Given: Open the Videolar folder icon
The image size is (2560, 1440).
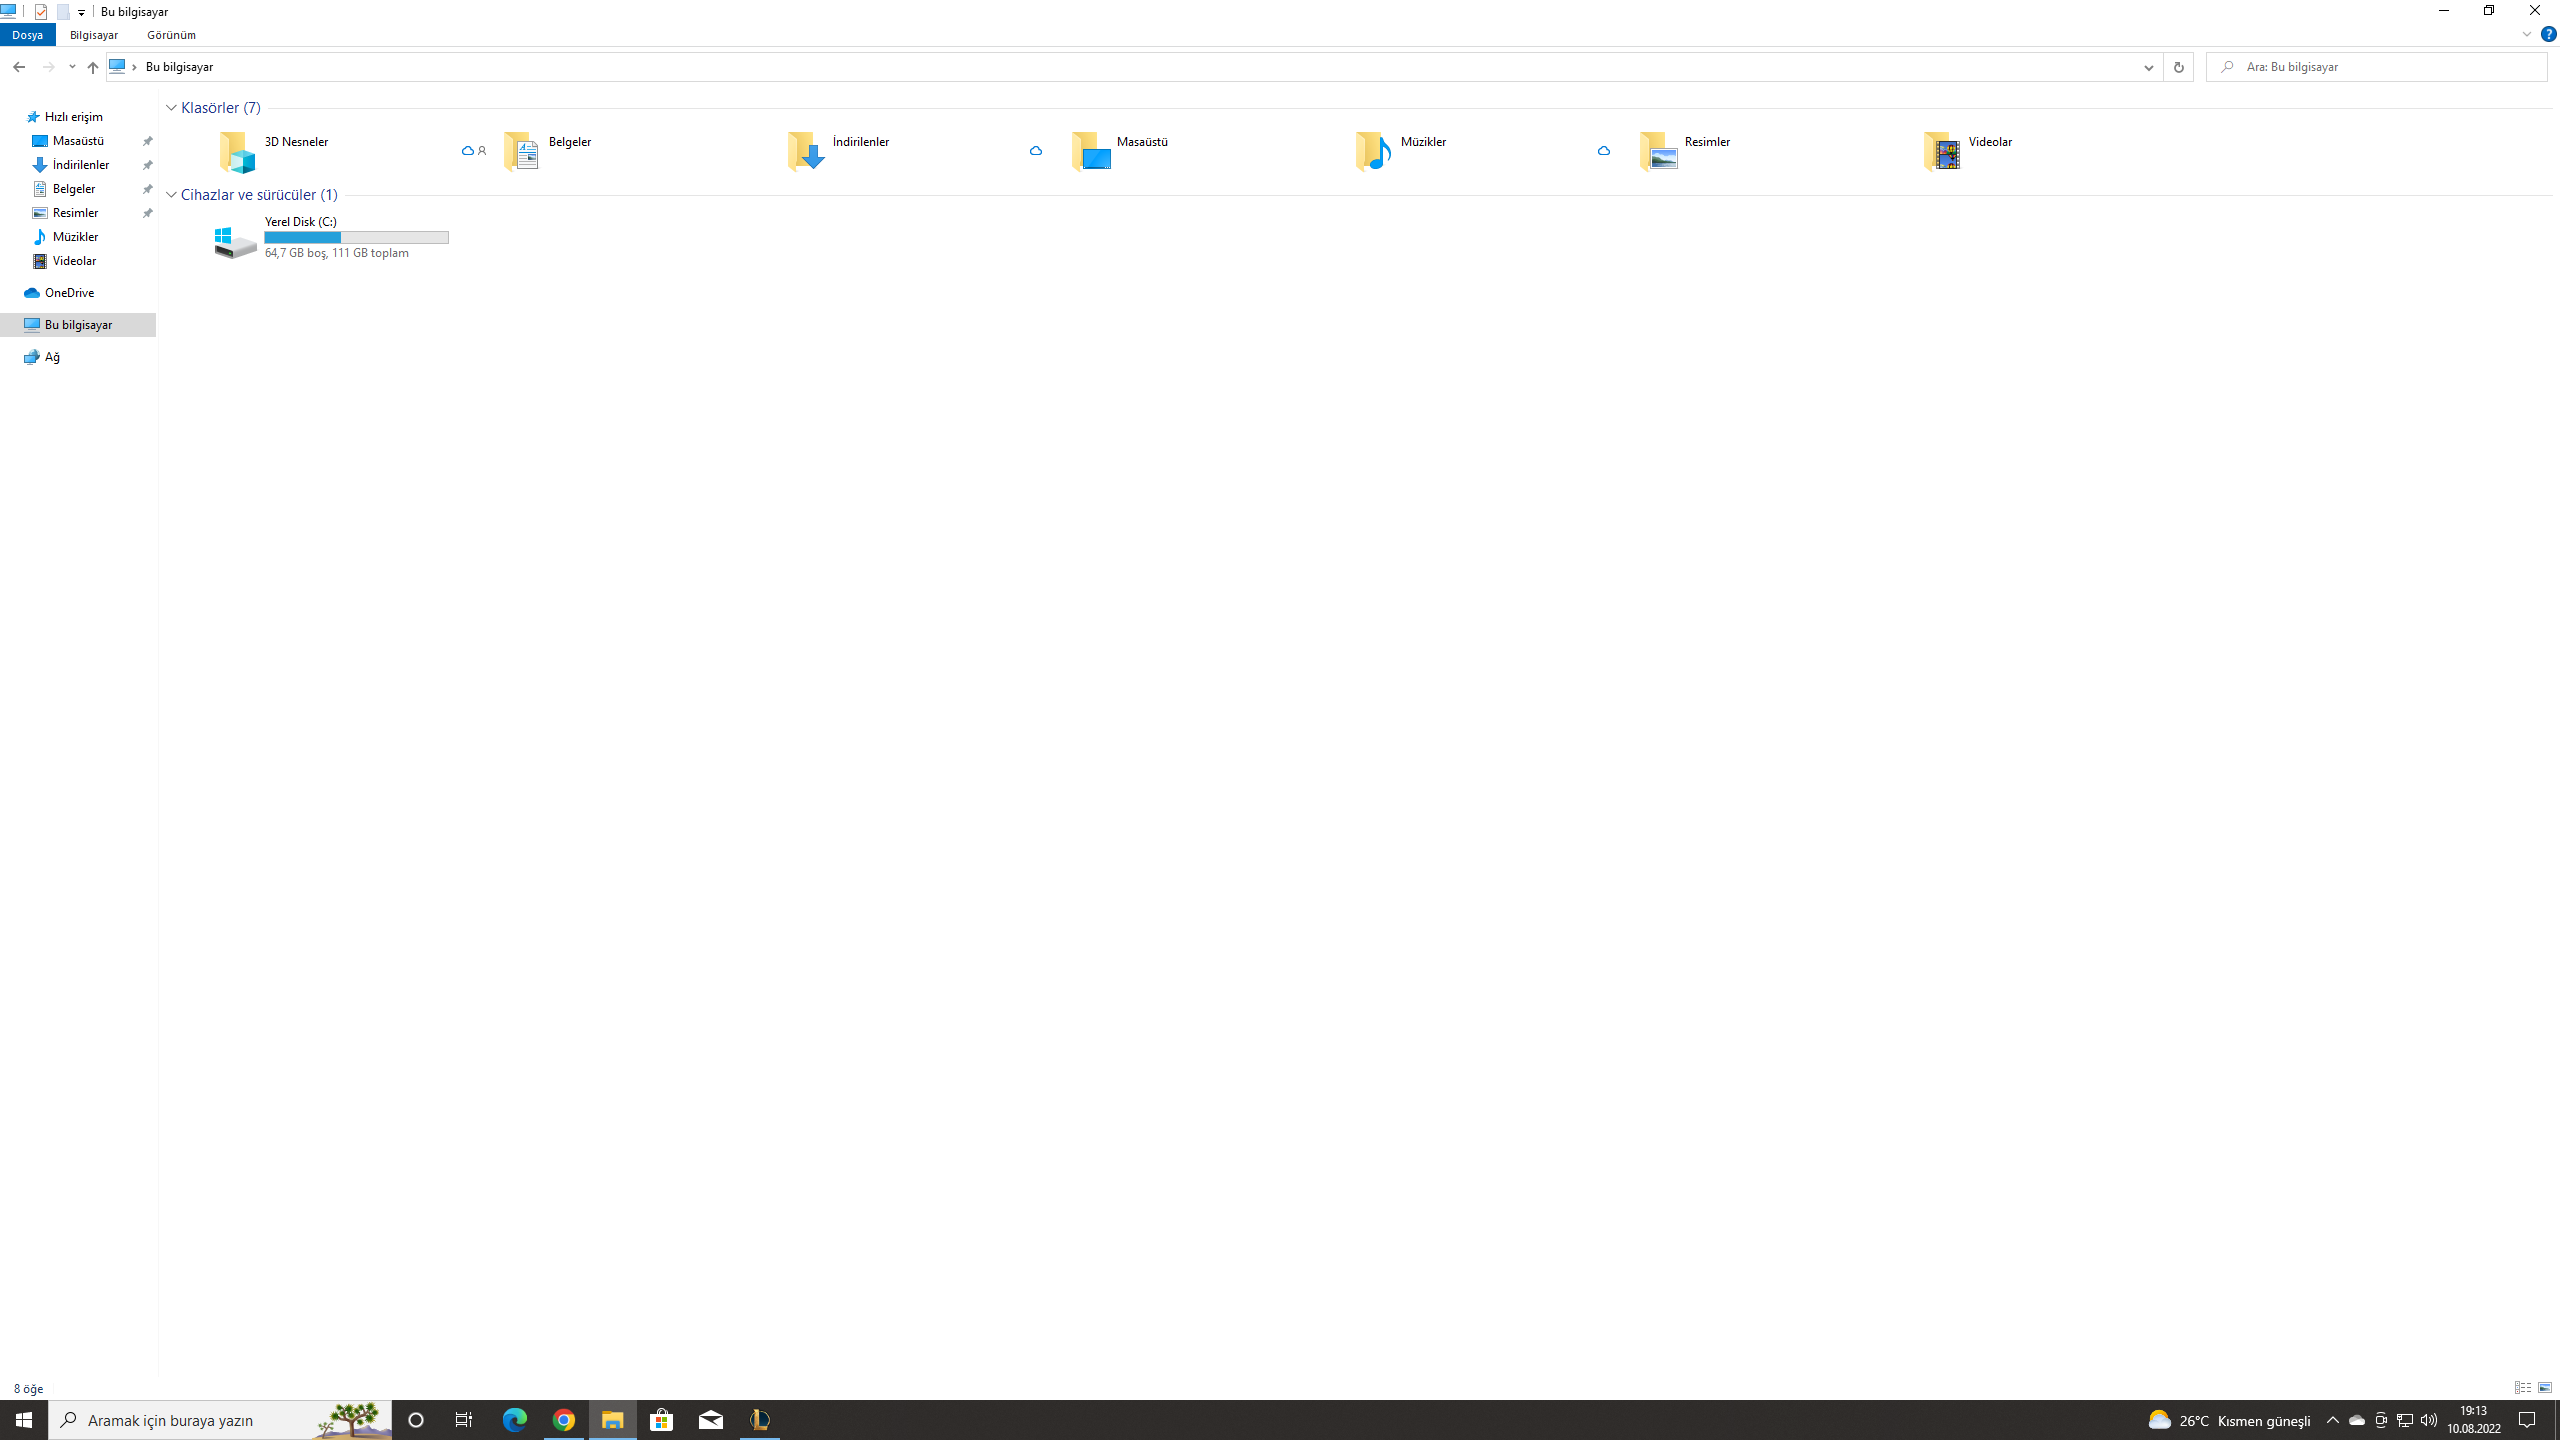Looking at the screenshot, I should (x=1942, y=151).
